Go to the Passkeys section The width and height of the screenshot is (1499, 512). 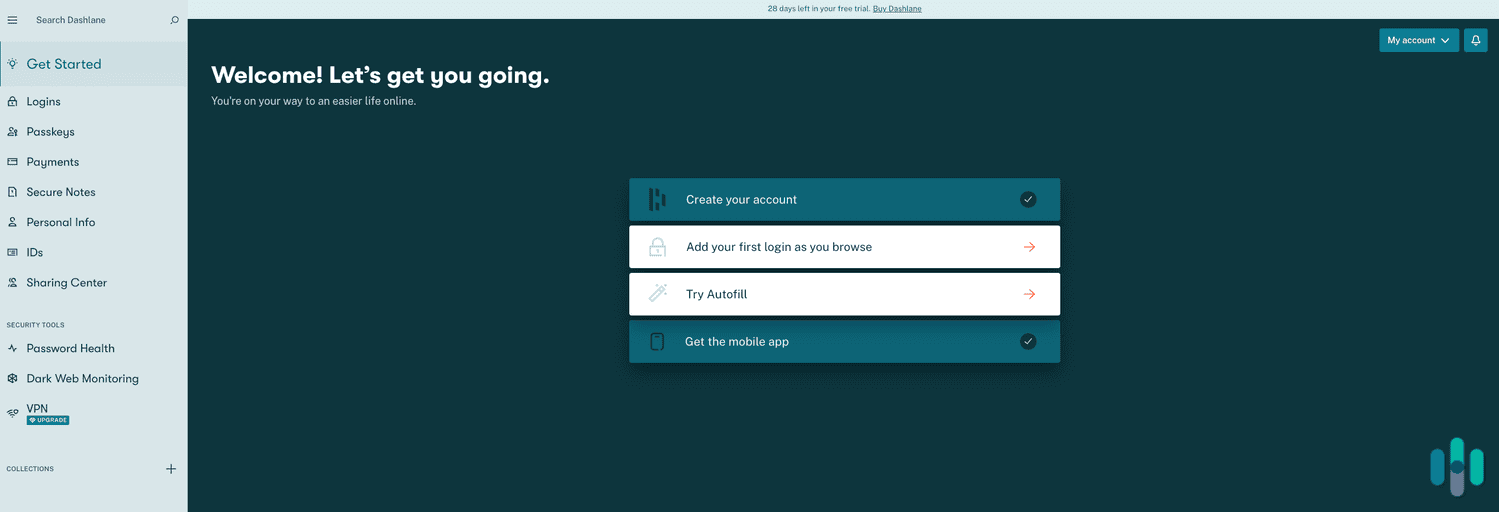(50, 132)
